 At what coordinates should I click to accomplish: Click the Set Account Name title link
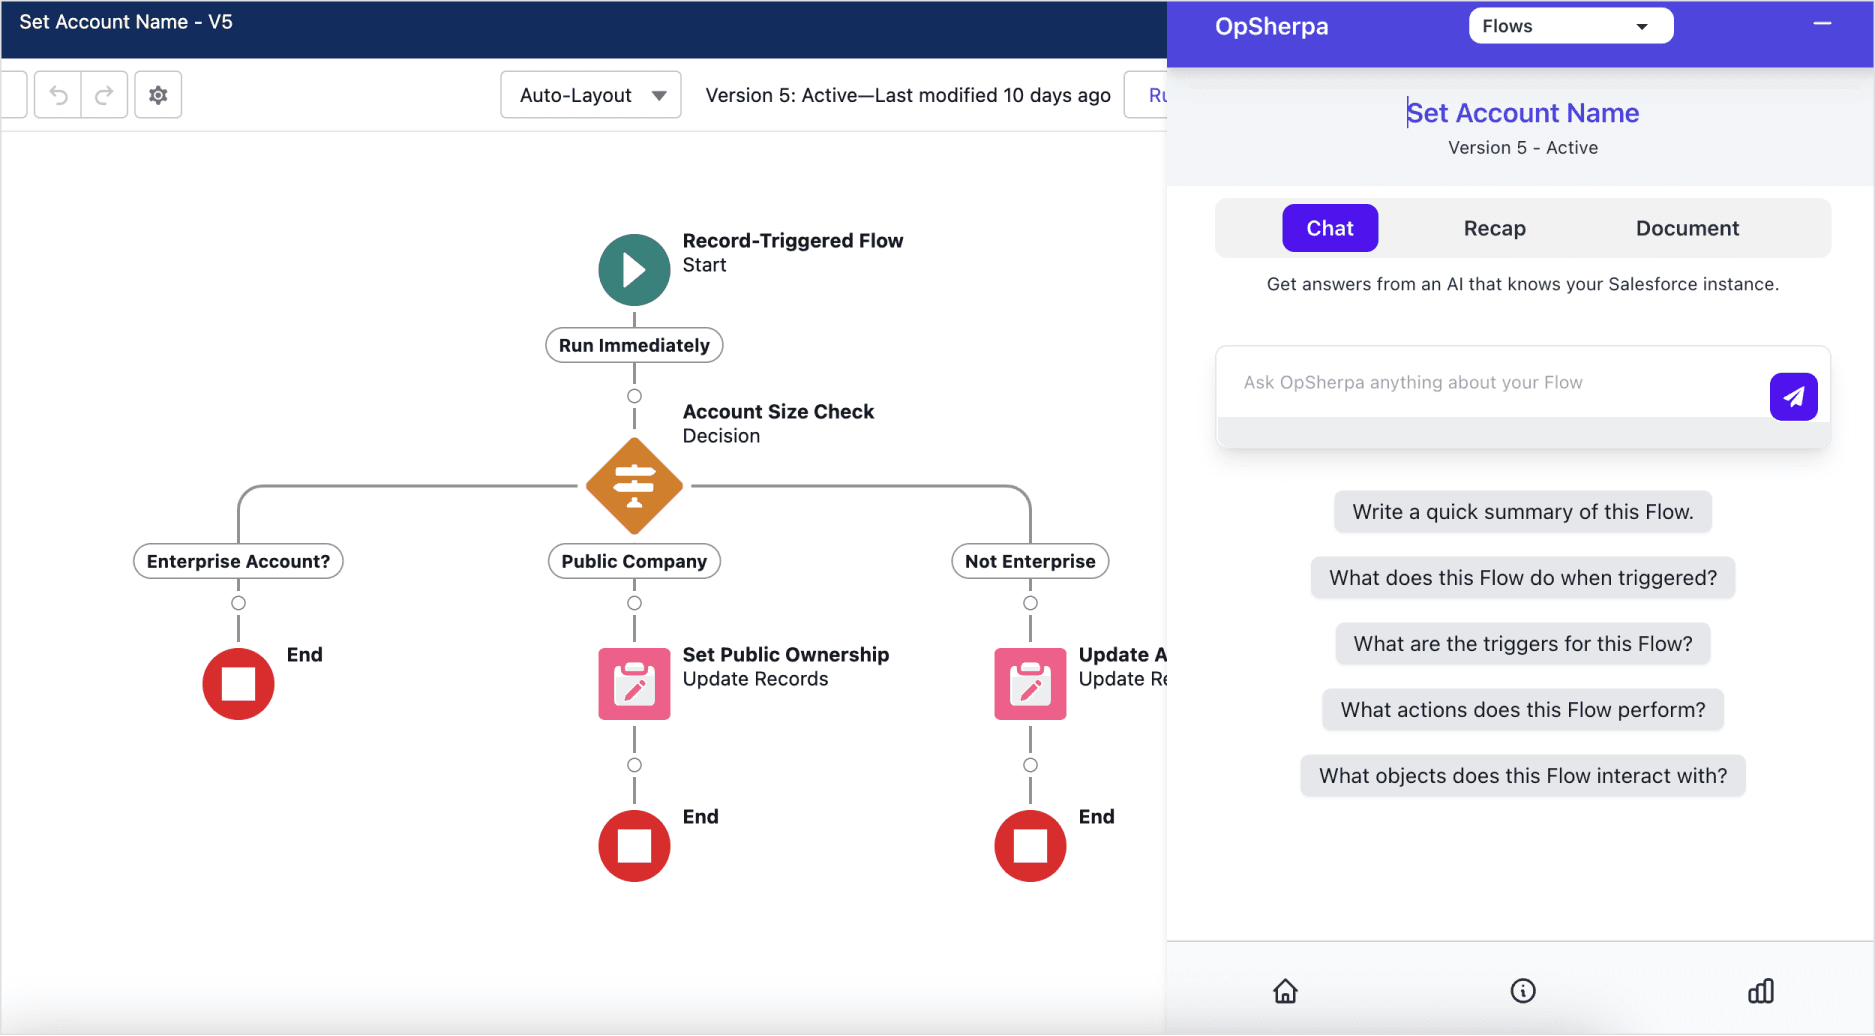pos(1523,113)
